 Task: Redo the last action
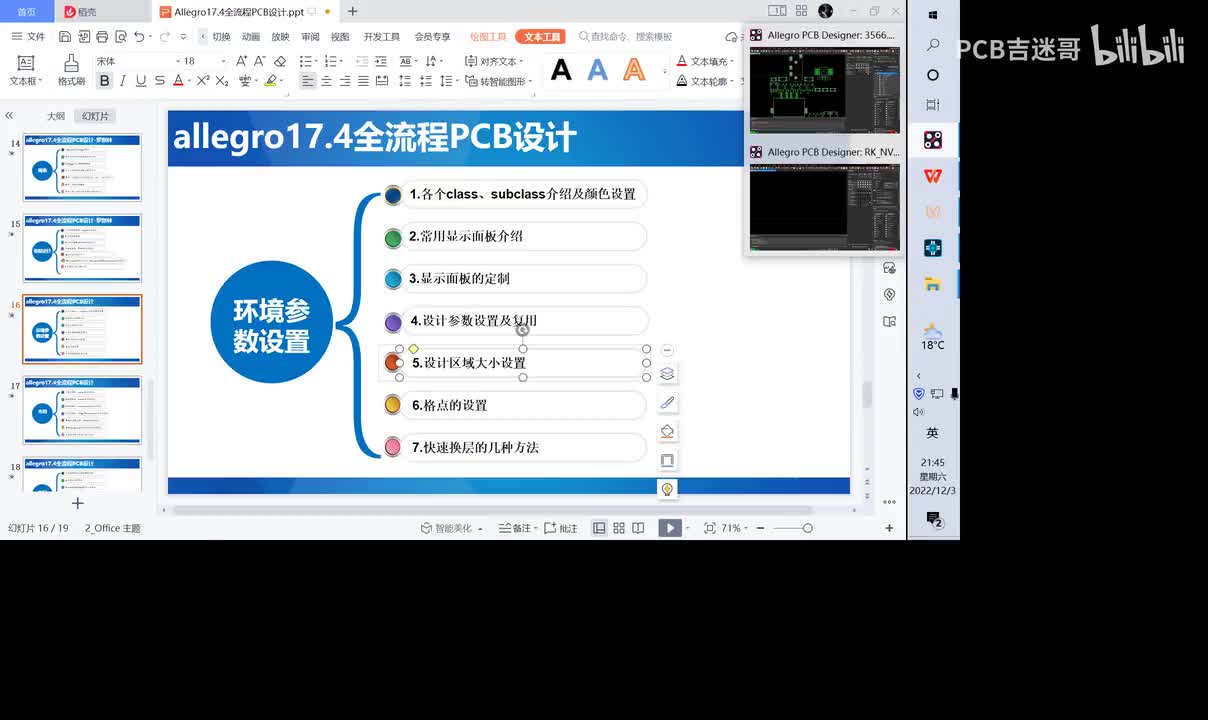coord(166,36)
